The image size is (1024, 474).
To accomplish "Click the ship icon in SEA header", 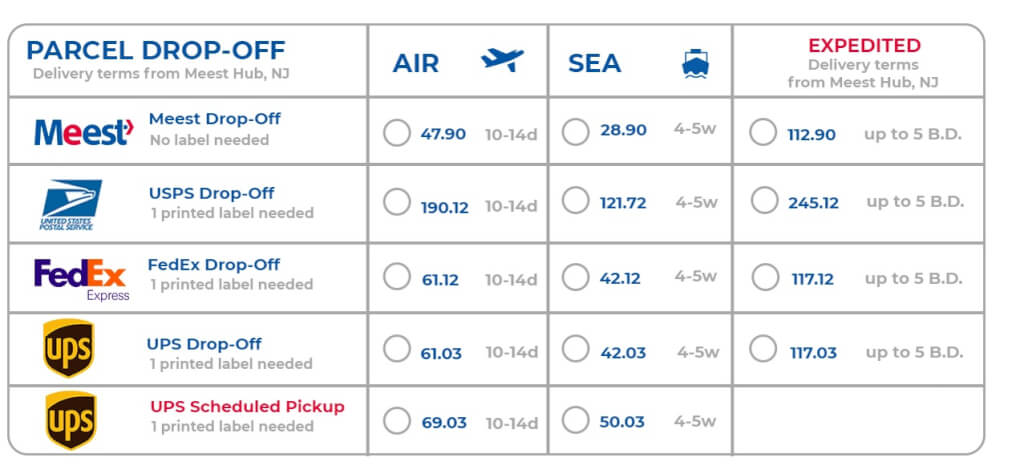I will pyautogui.click(x=695, y=63).
